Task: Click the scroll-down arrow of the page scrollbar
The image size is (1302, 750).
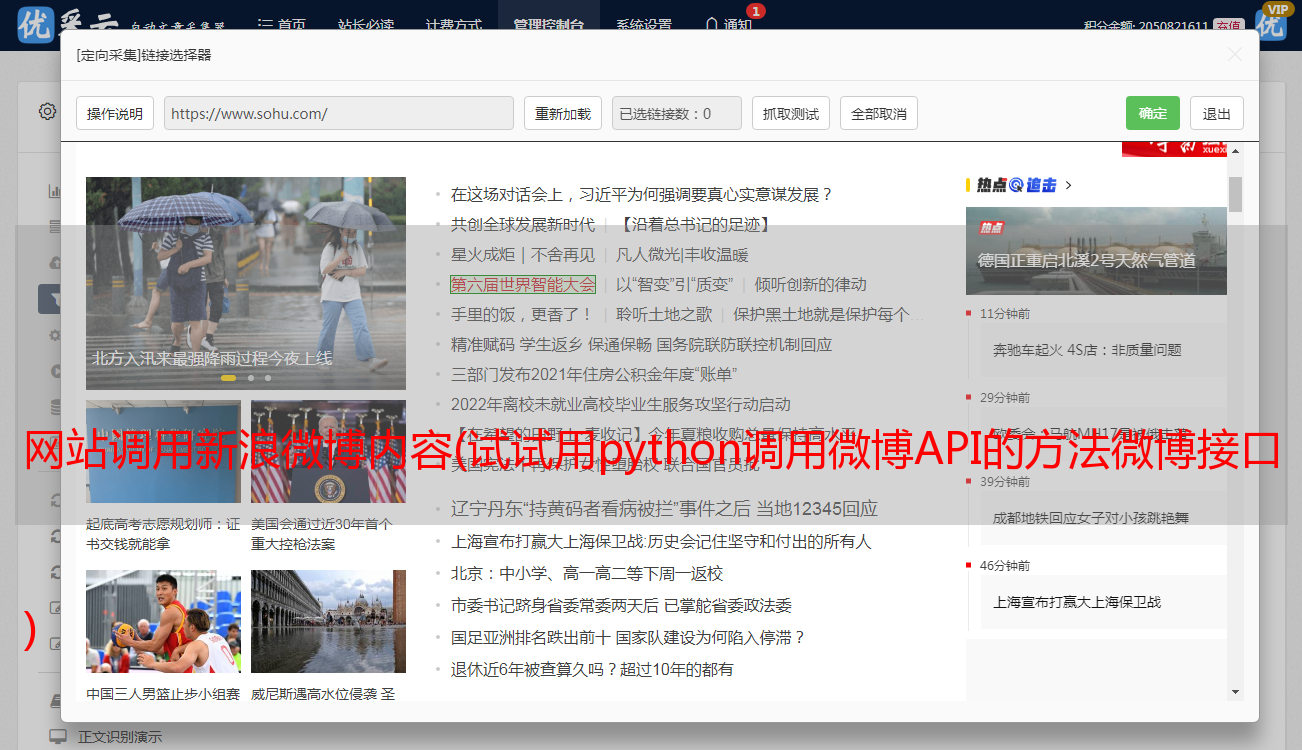Action: tap(1235, 691)
